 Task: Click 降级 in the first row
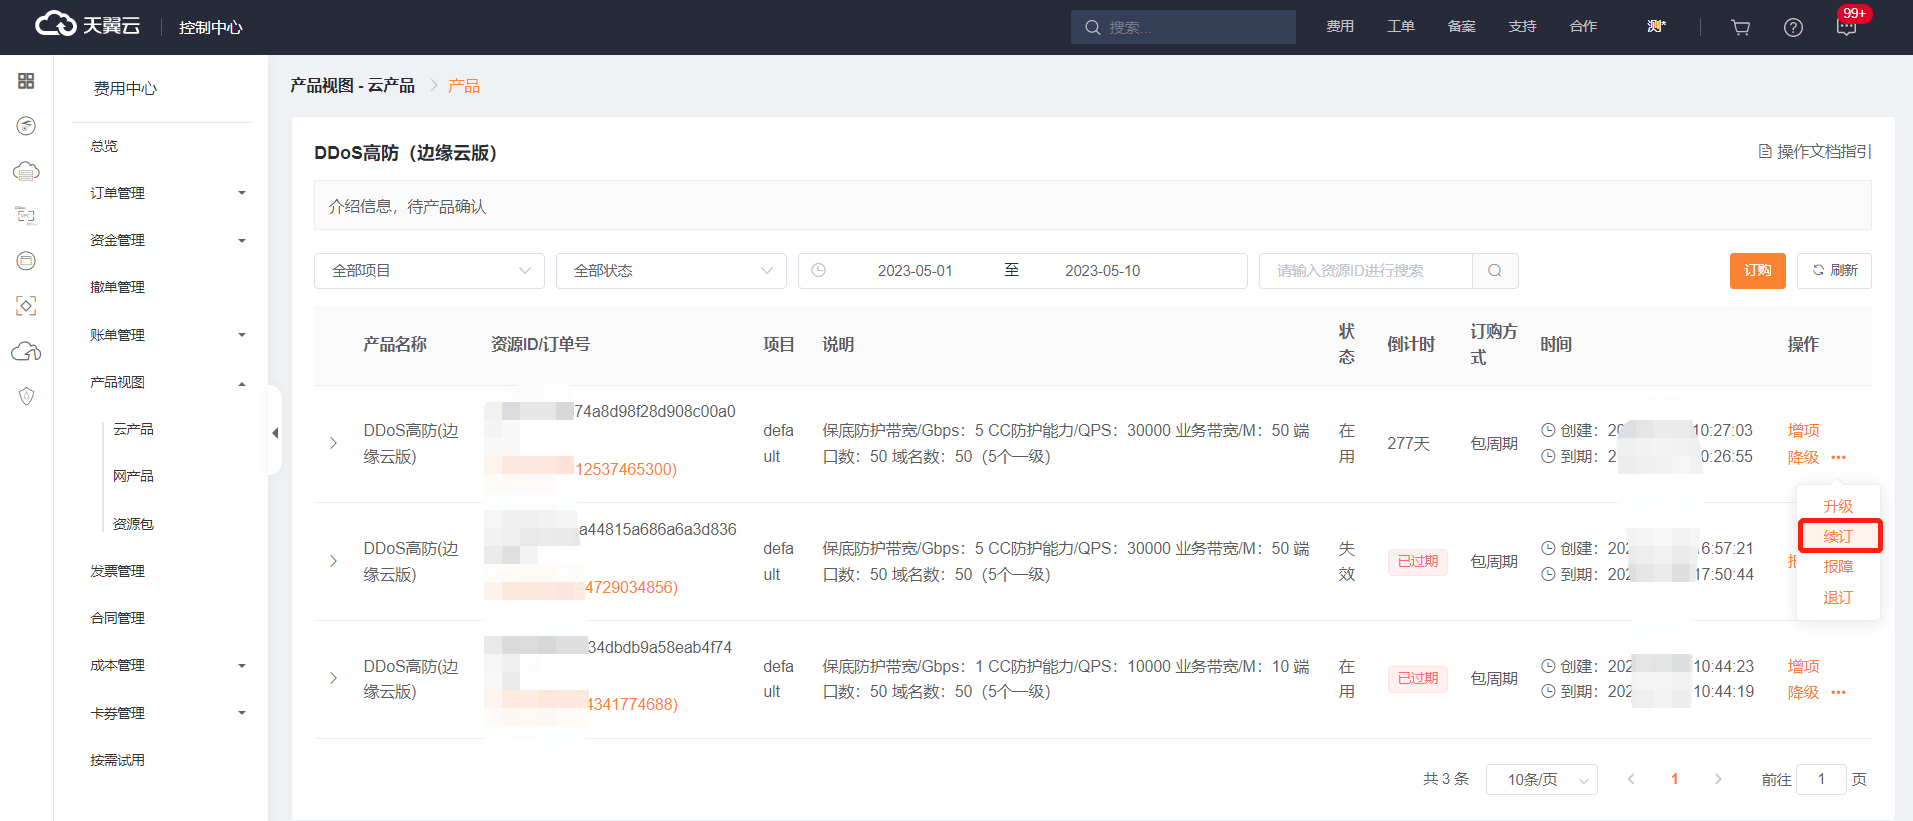[1804, 457]
